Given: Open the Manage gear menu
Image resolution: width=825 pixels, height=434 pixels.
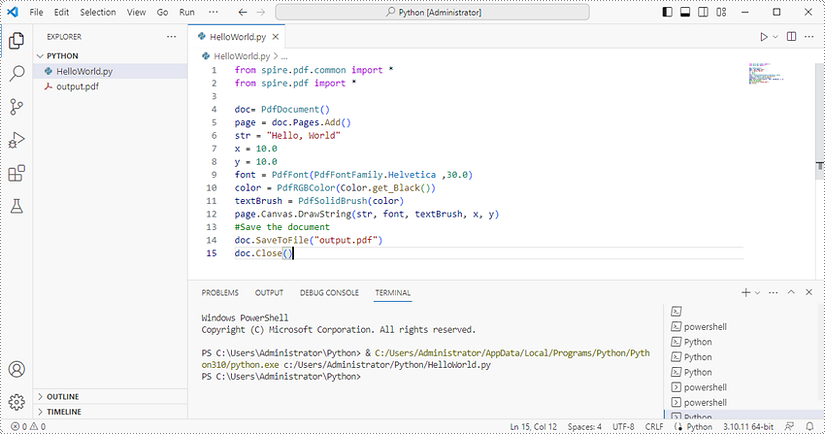Looking at the screenshot, I should [x=16, y=402].
